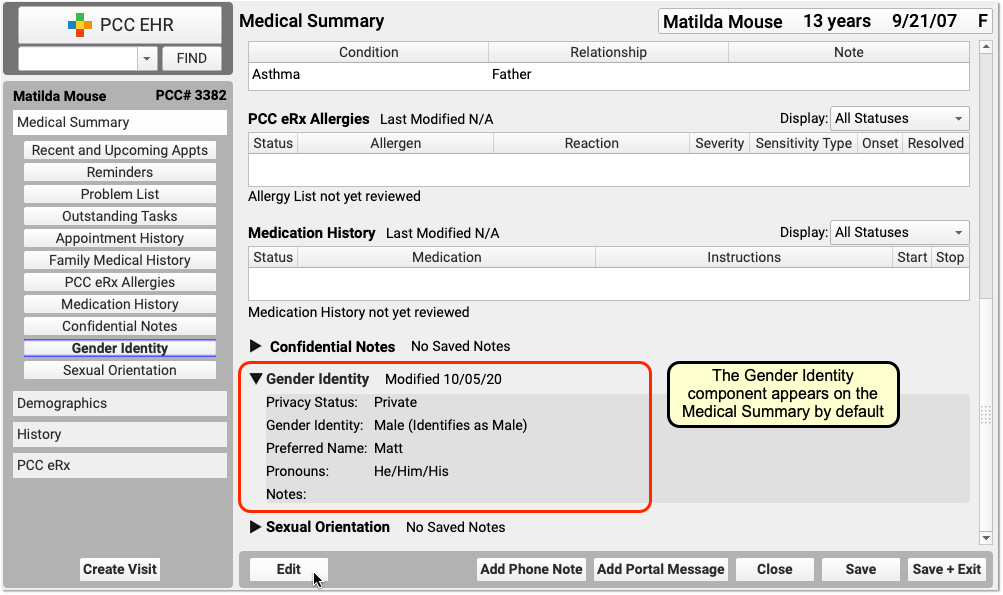
Task: Click into the patient search field
Action: point(77,58)
